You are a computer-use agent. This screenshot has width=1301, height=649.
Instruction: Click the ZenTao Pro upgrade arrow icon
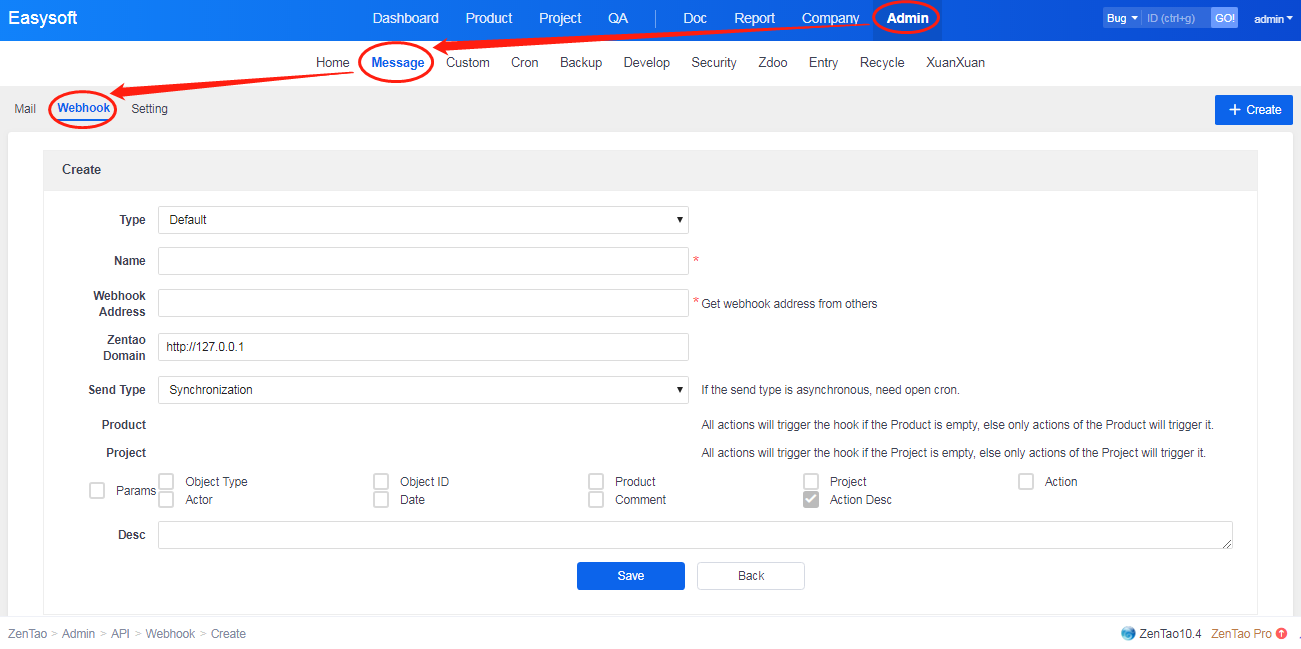(1282, 633)
